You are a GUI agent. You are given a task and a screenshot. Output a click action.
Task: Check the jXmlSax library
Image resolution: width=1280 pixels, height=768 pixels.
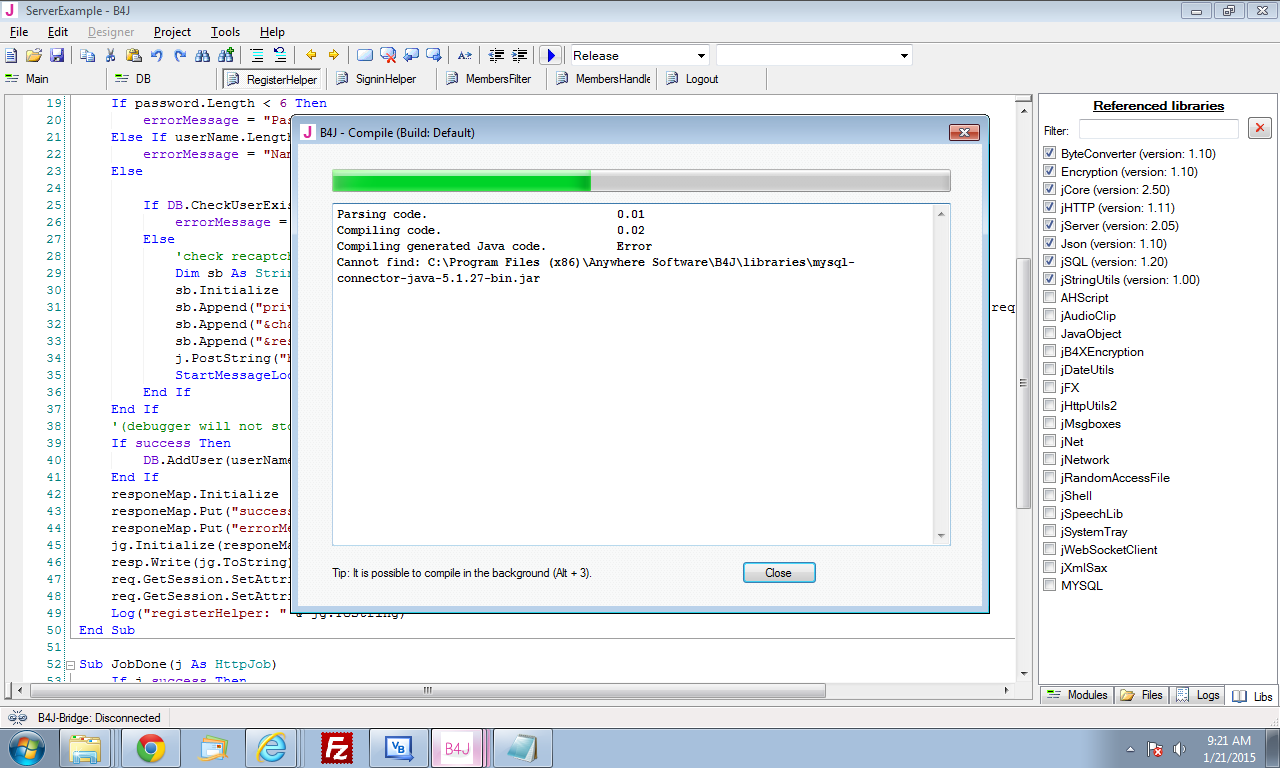point(1049,568)
